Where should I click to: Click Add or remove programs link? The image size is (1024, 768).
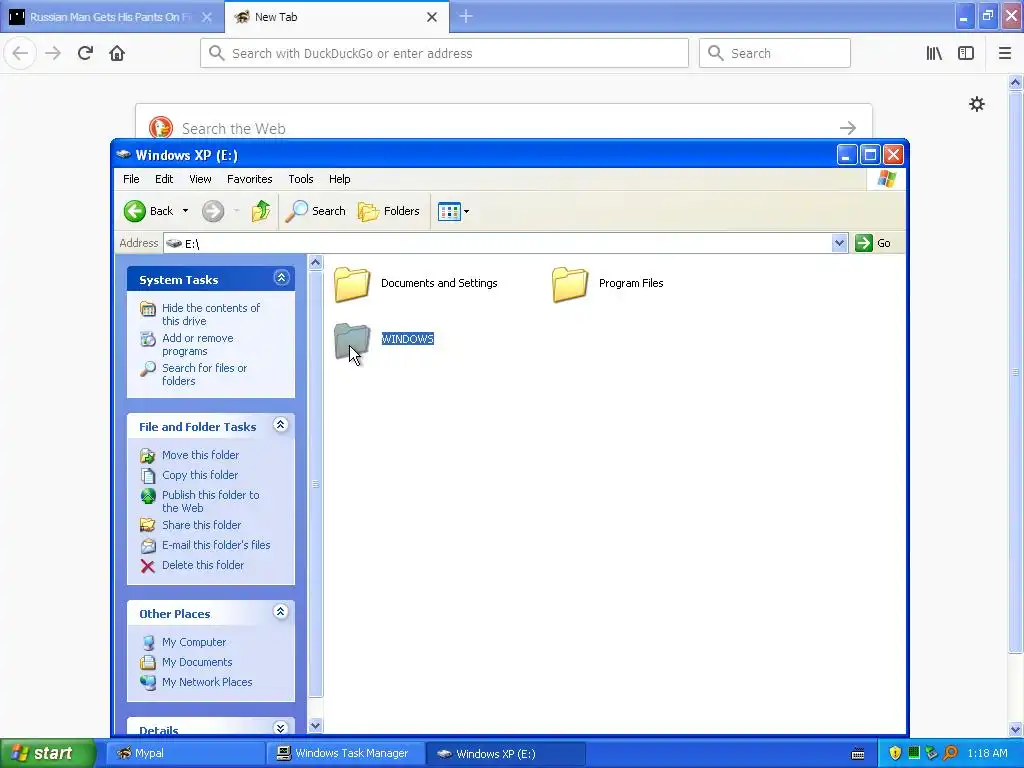pyautogui.click(x=197, y=344)
